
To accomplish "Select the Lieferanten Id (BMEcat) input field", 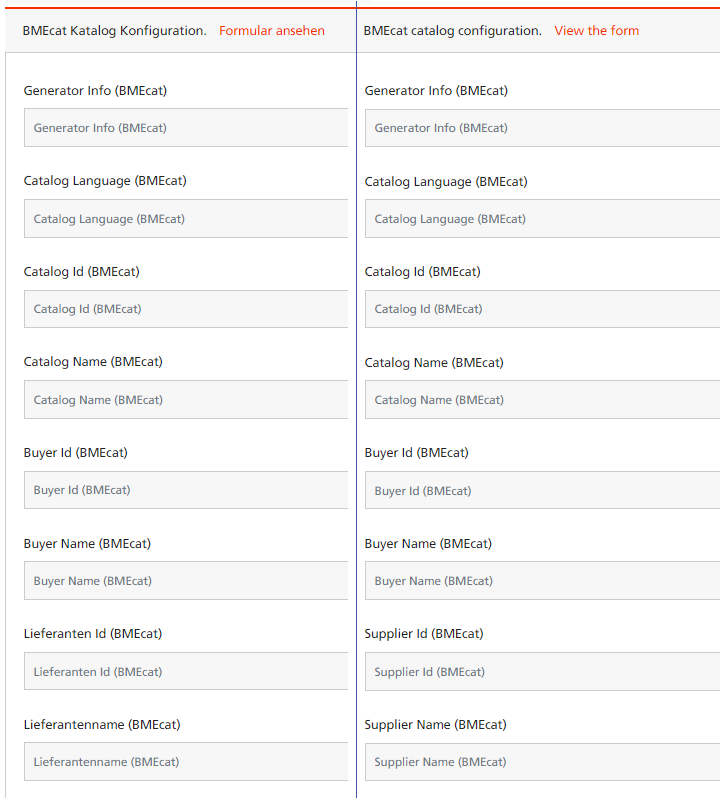I will 186,672.
